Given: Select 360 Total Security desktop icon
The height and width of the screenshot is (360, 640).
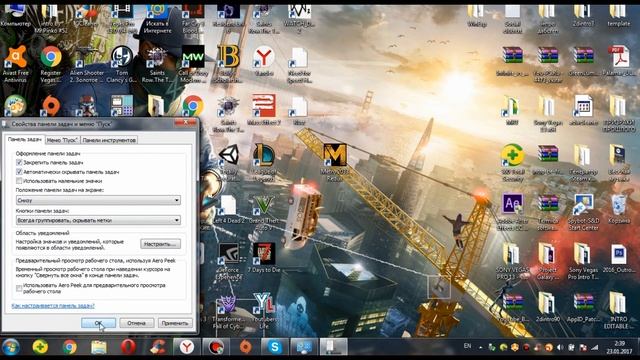Looking at the screenshot, I should coord(513,162).
